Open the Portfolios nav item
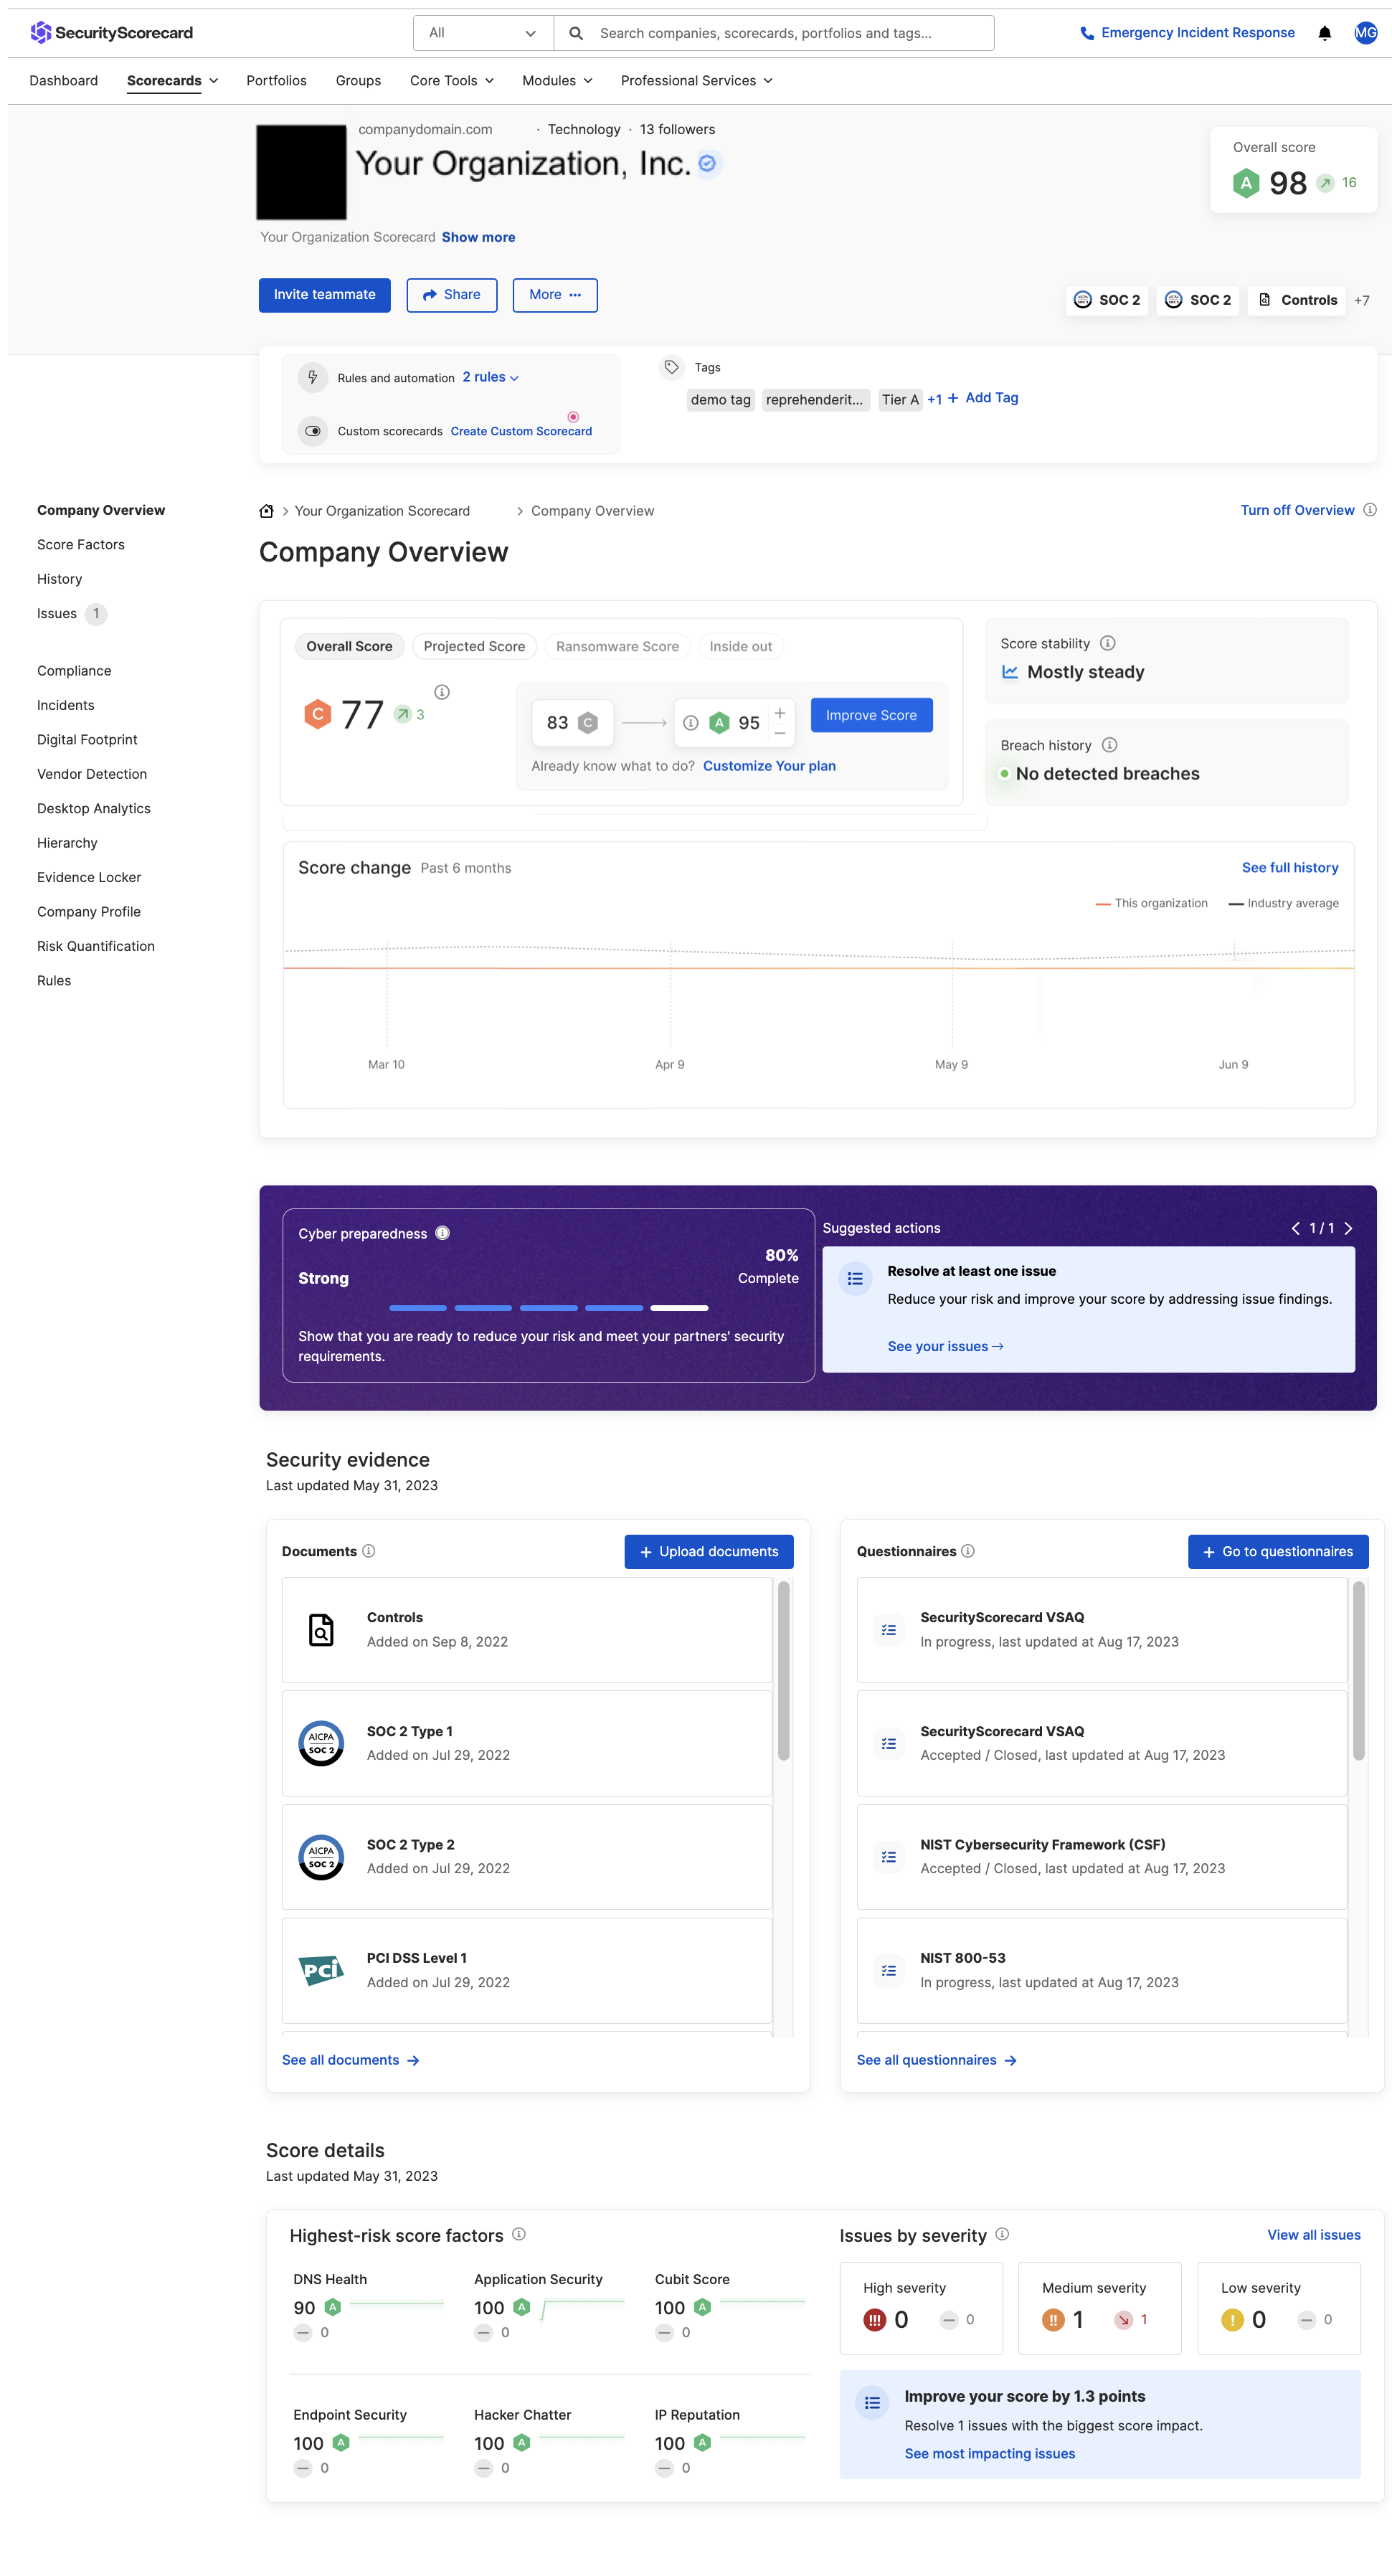1392x2576 pixels. (x=276, y=81)
